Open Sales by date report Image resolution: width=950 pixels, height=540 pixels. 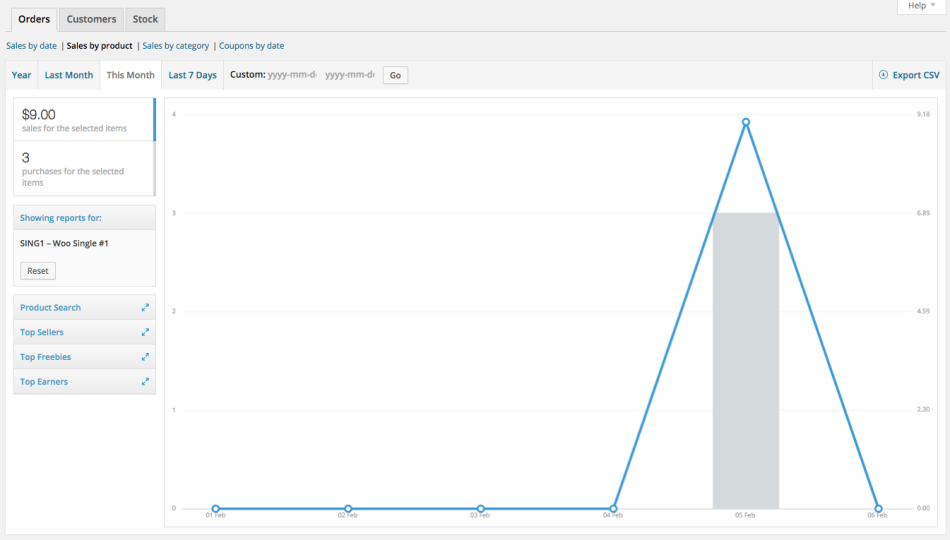31,46
